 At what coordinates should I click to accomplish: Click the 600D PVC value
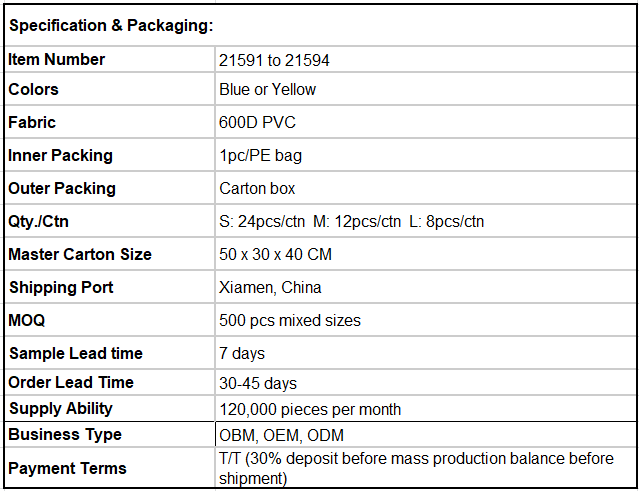click(x=258, y=123)
